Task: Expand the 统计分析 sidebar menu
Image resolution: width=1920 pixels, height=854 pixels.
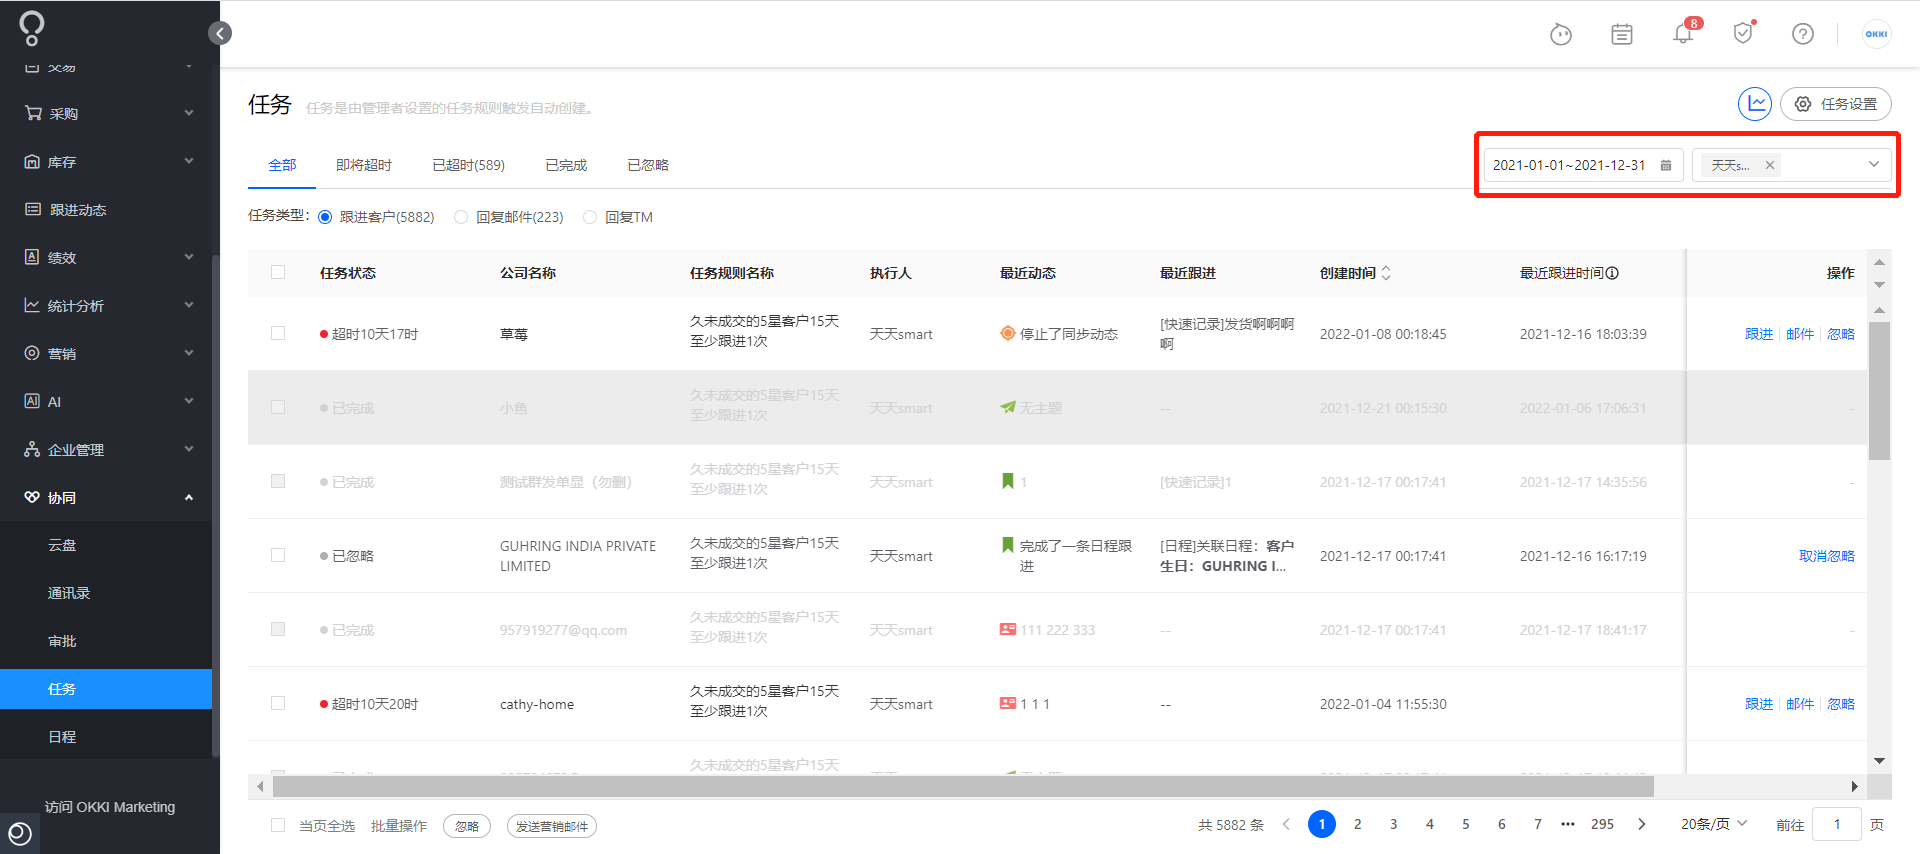Action: [x=189, y=305]
